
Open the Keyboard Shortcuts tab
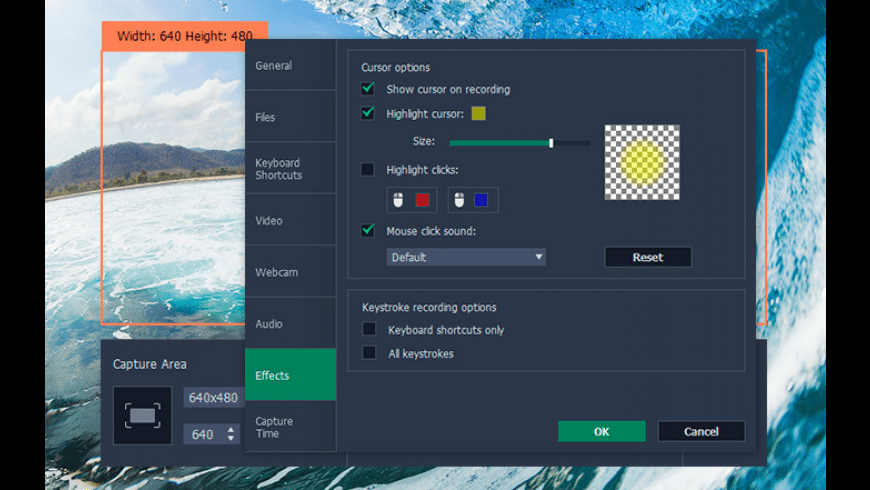click(290, 168)
